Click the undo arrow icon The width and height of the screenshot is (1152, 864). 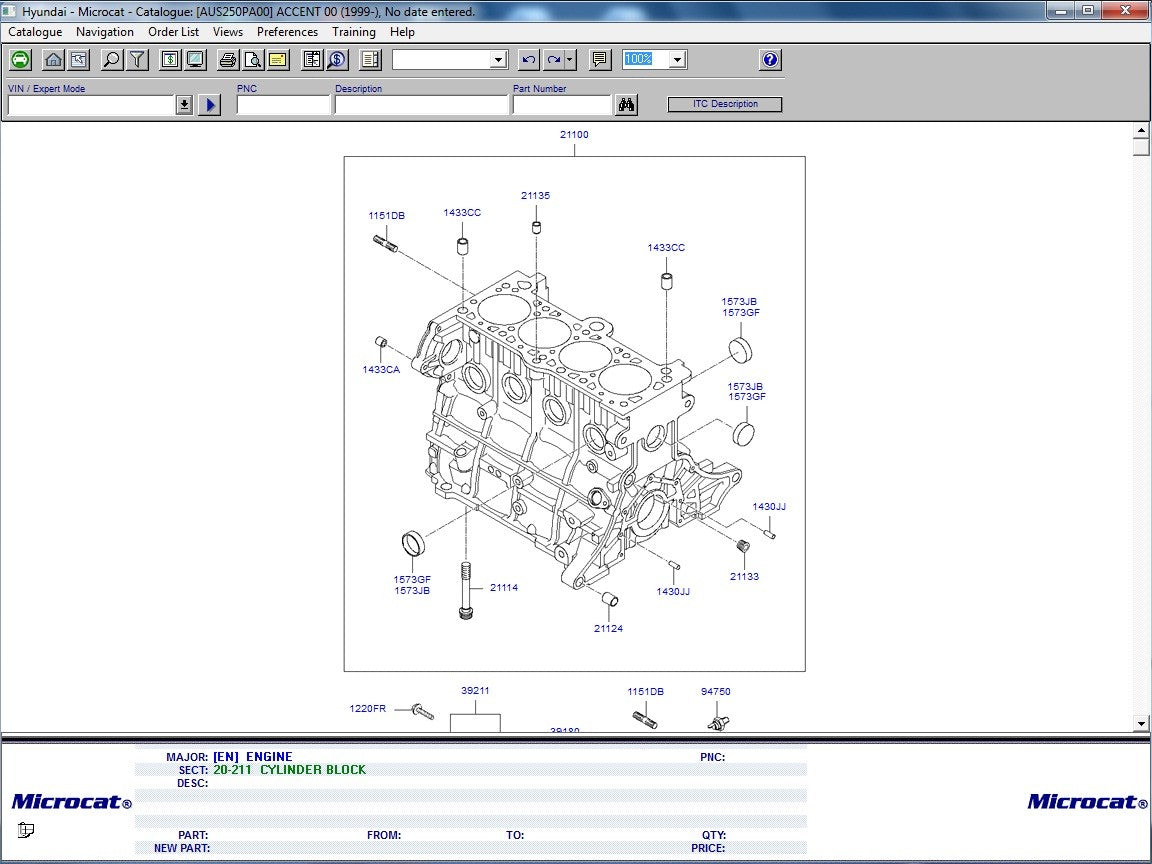[x=529, y=60]
